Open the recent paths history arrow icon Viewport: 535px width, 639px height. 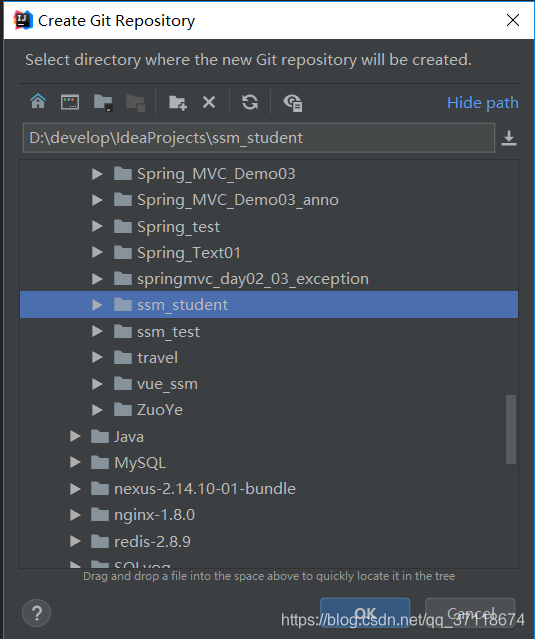pos(509,138)
